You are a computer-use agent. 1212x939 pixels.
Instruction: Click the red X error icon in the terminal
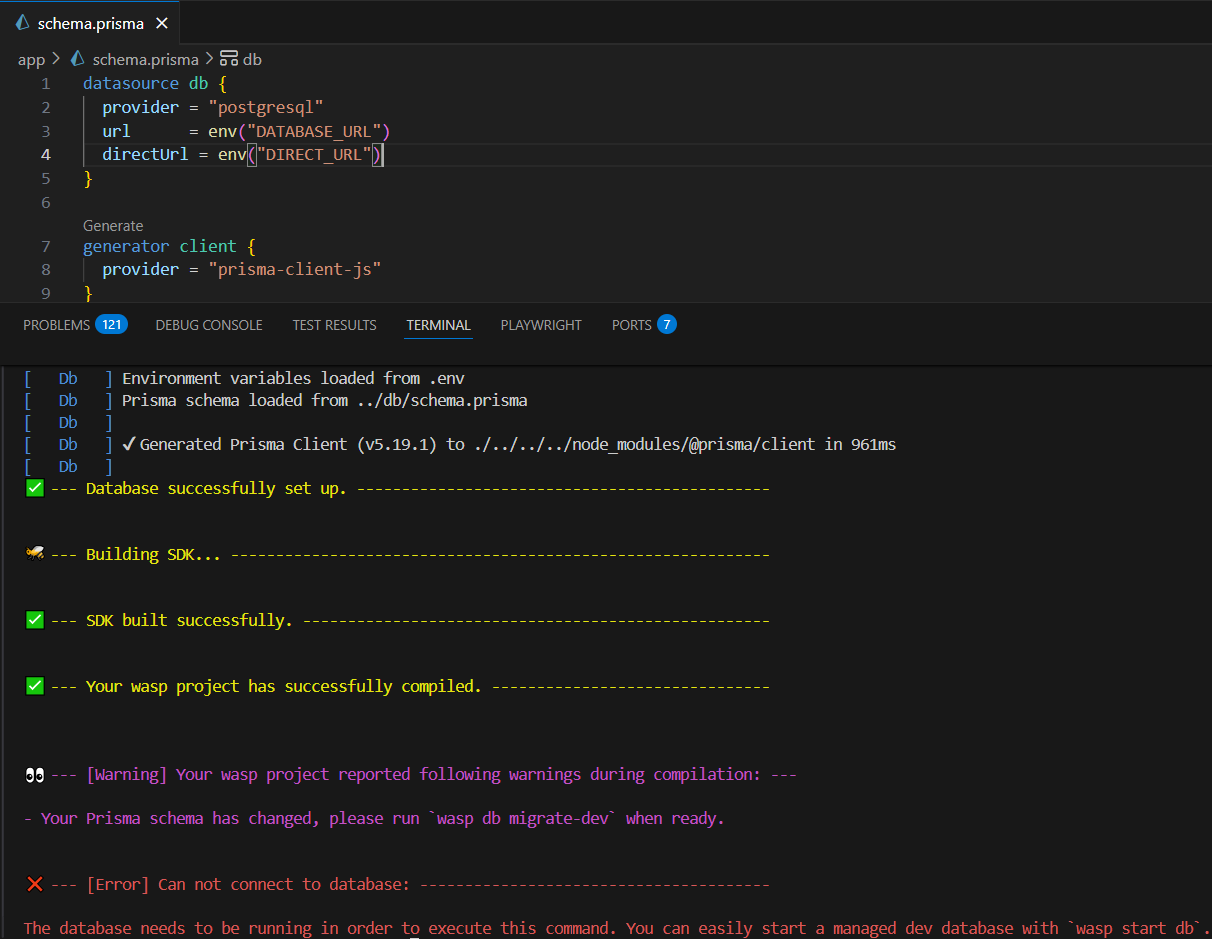[34, 884]
